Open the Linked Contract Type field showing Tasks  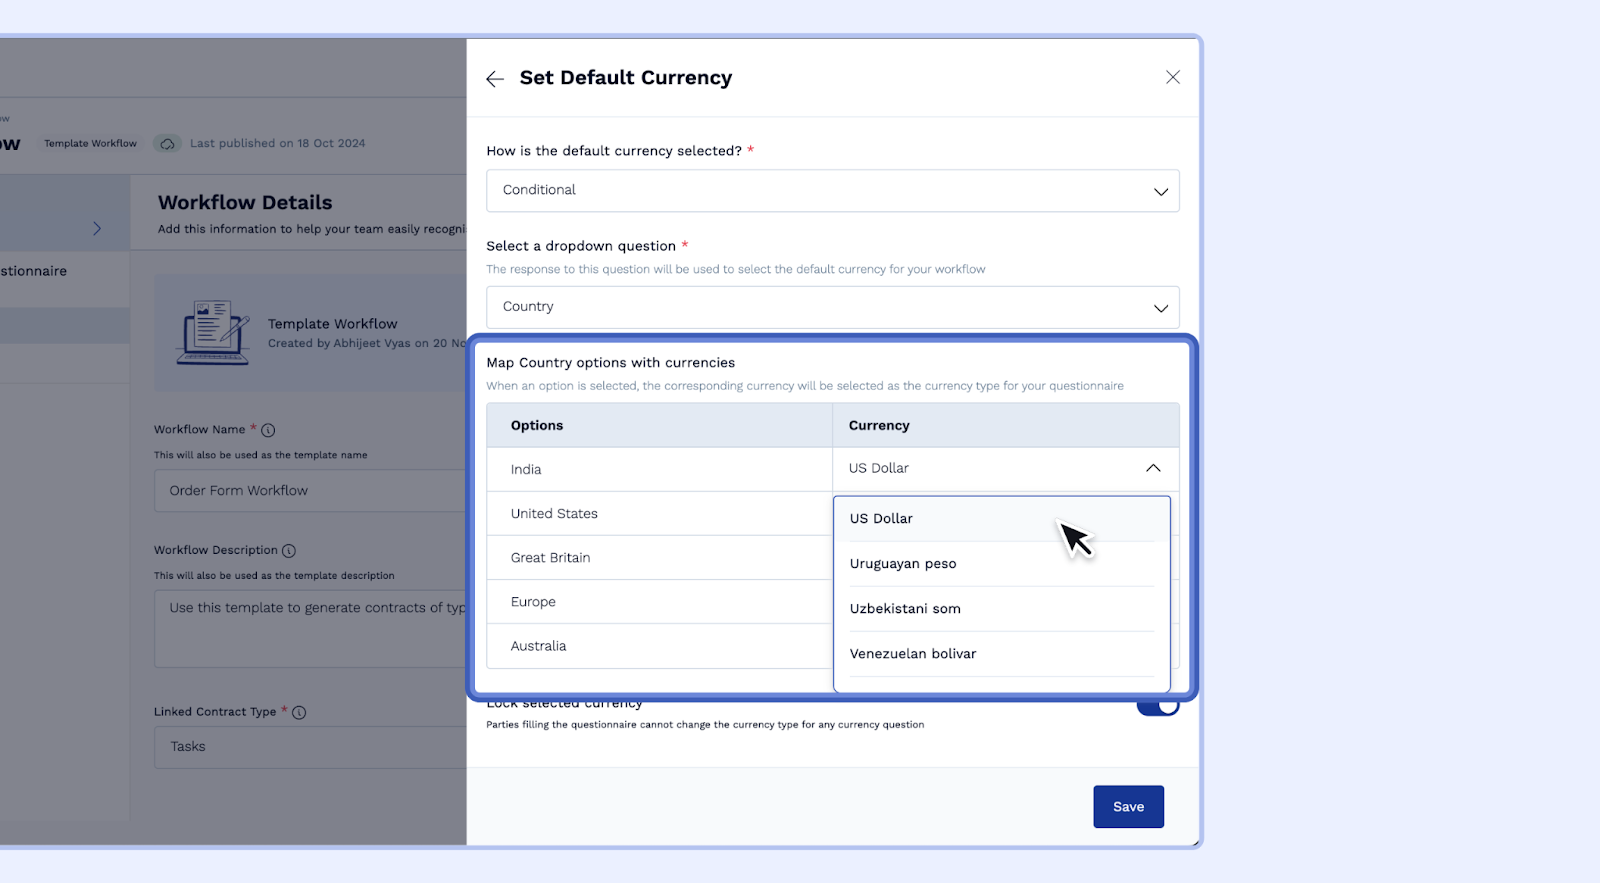[310, 747]
